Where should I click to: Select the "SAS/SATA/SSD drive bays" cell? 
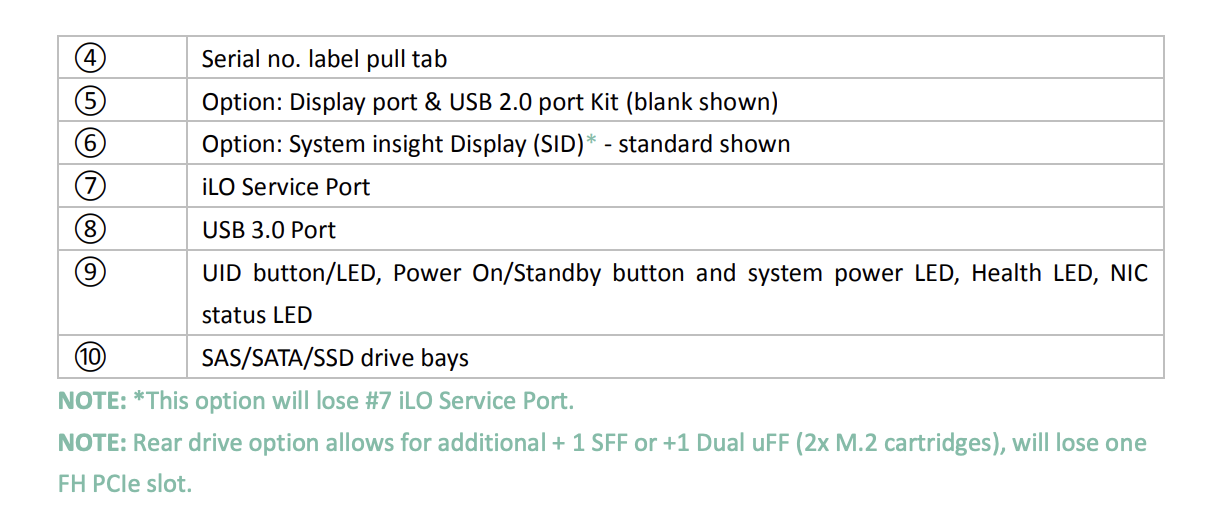click(335, 357)
